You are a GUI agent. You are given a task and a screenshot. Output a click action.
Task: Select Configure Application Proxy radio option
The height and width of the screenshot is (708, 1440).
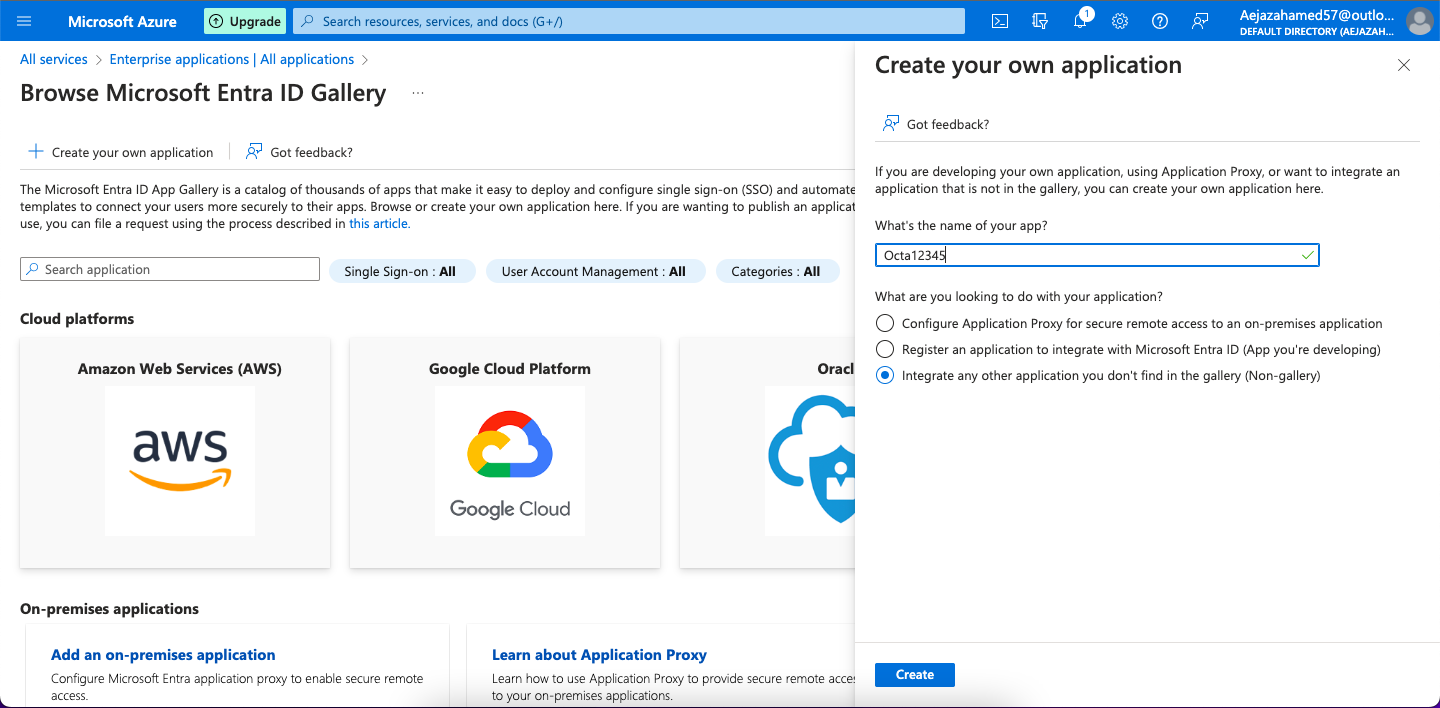pyautogui.click(x=885, y=323)
